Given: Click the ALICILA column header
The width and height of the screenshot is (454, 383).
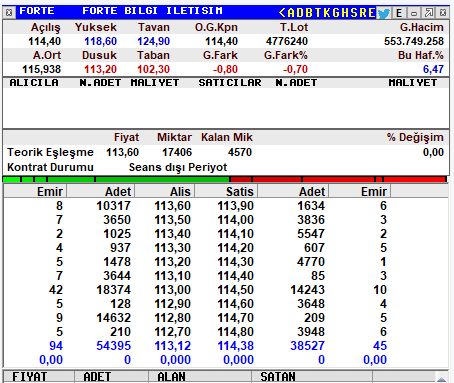Looking at the screenshot, I should [34, 83].
